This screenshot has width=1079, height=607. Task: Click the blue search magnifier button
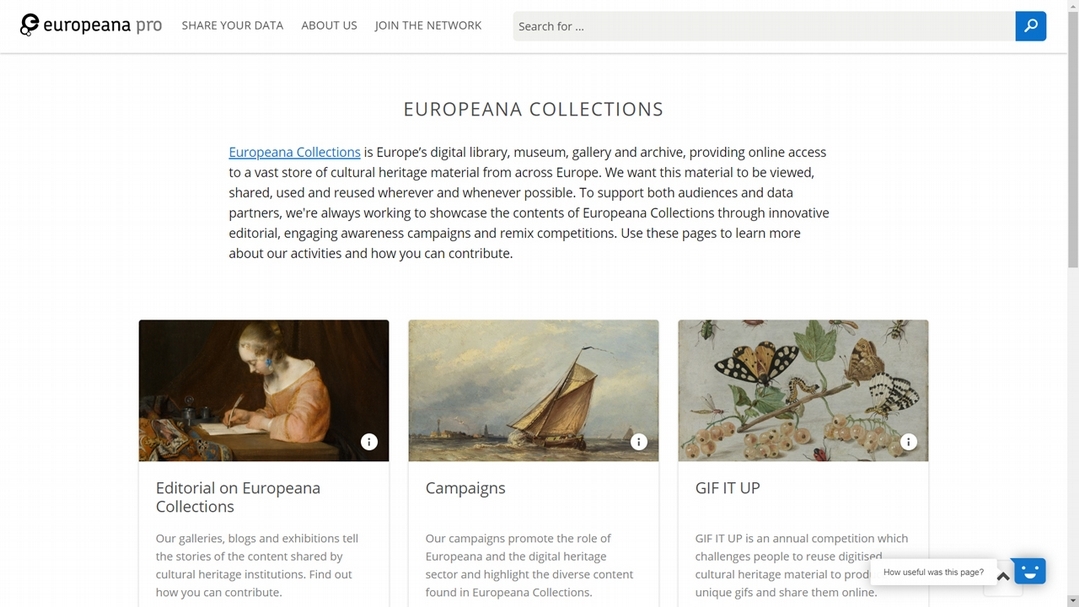(x=1030, y=26)
